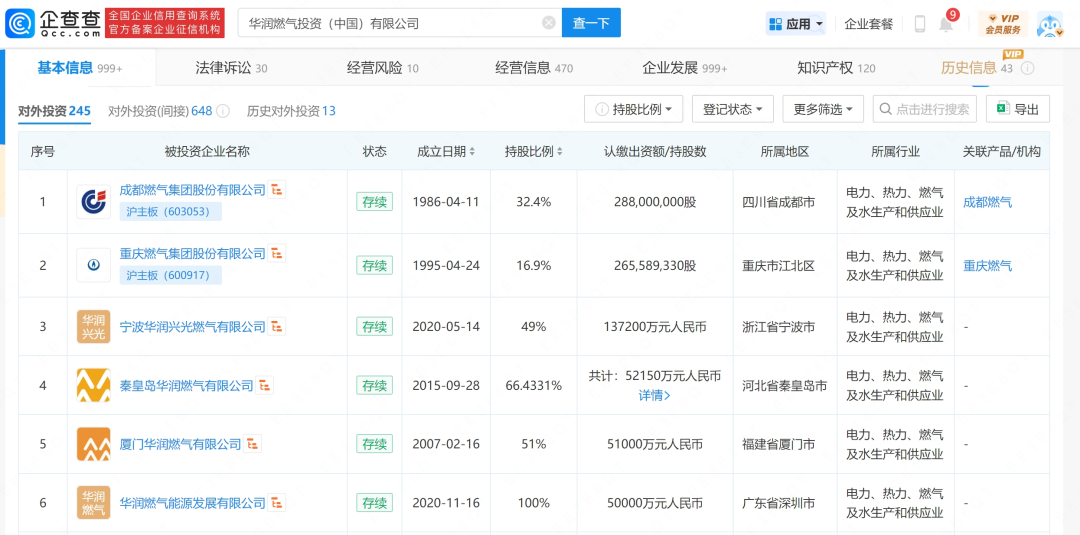Open the 登记状态 filter dropdown

click(733, 109)
